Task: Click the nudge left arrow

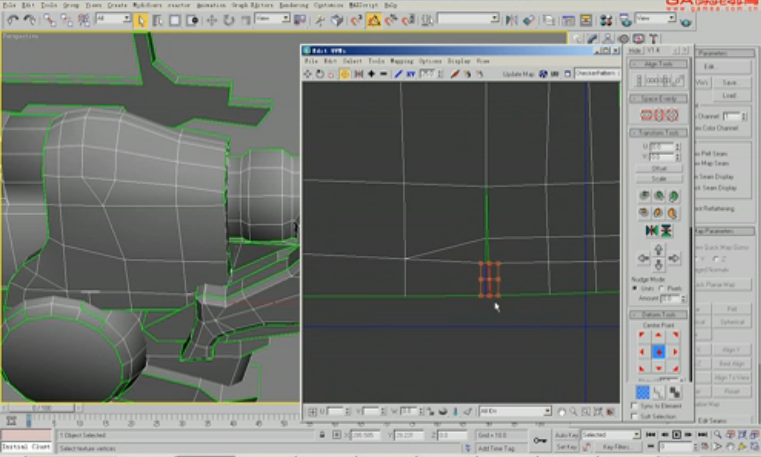Action: click(x=644, y=259)
